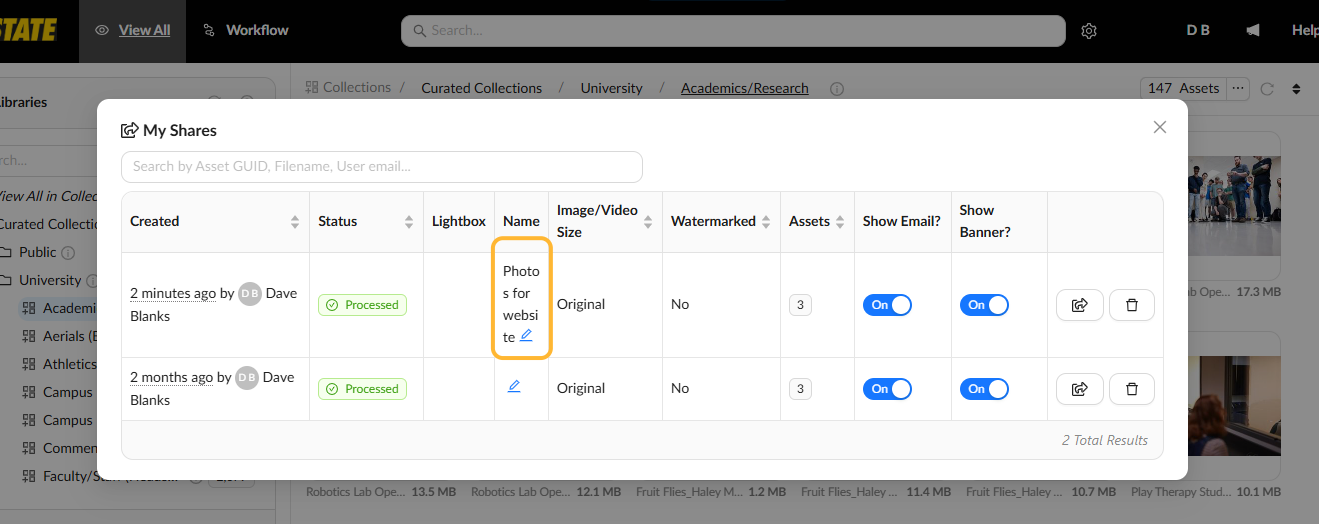This screenshot has height=524, width=1319.
Task: Click the announcements megaphone icon
Action: (1253, 30)
